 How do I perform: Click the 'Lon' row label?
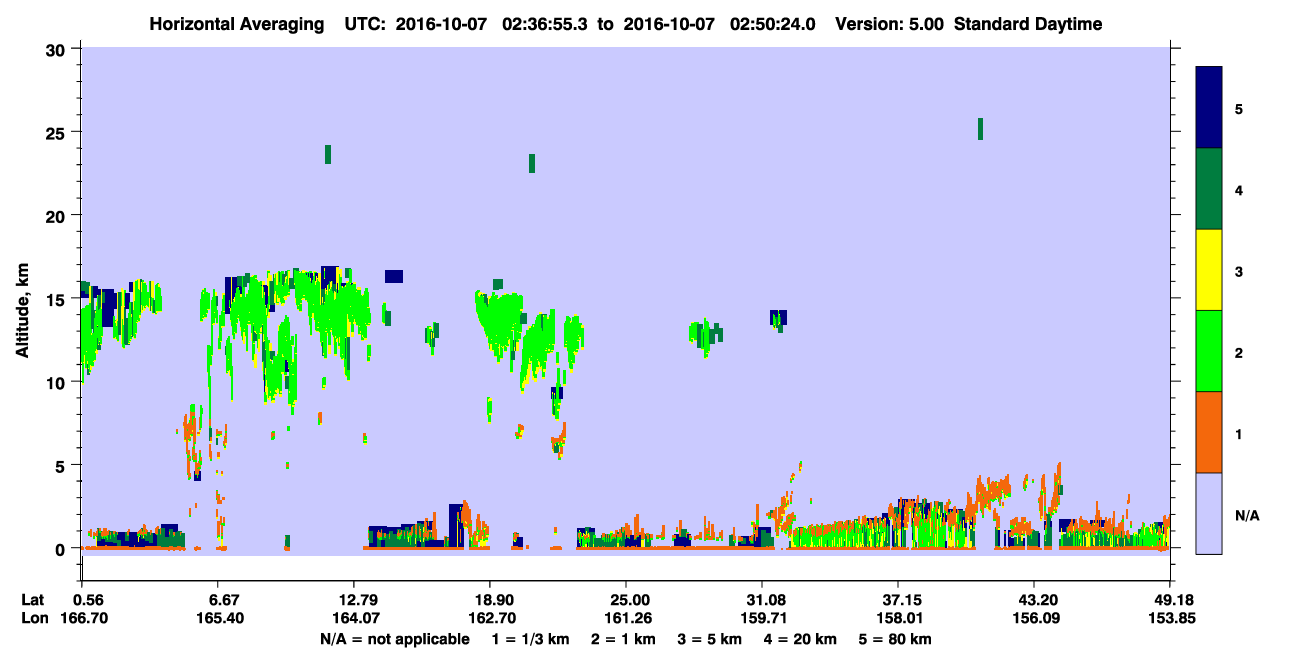pyautogui.click(x=34, y=619)
